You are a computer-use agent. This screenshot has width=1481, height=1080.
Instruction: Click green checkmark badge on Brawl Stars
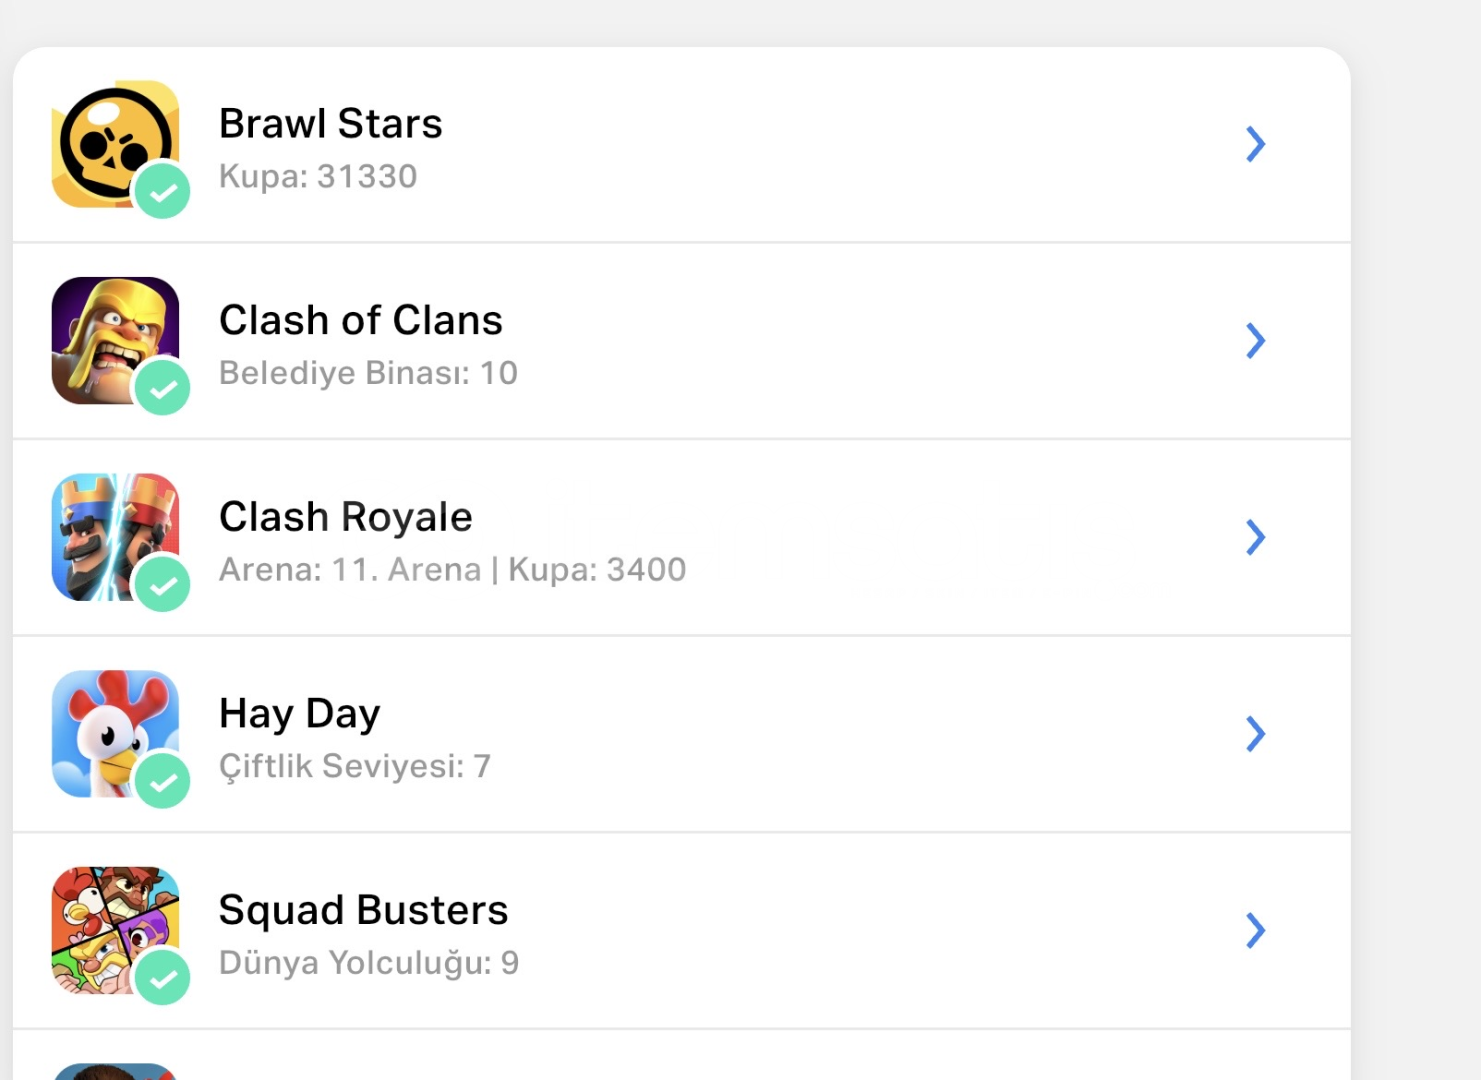coord(162,191)
